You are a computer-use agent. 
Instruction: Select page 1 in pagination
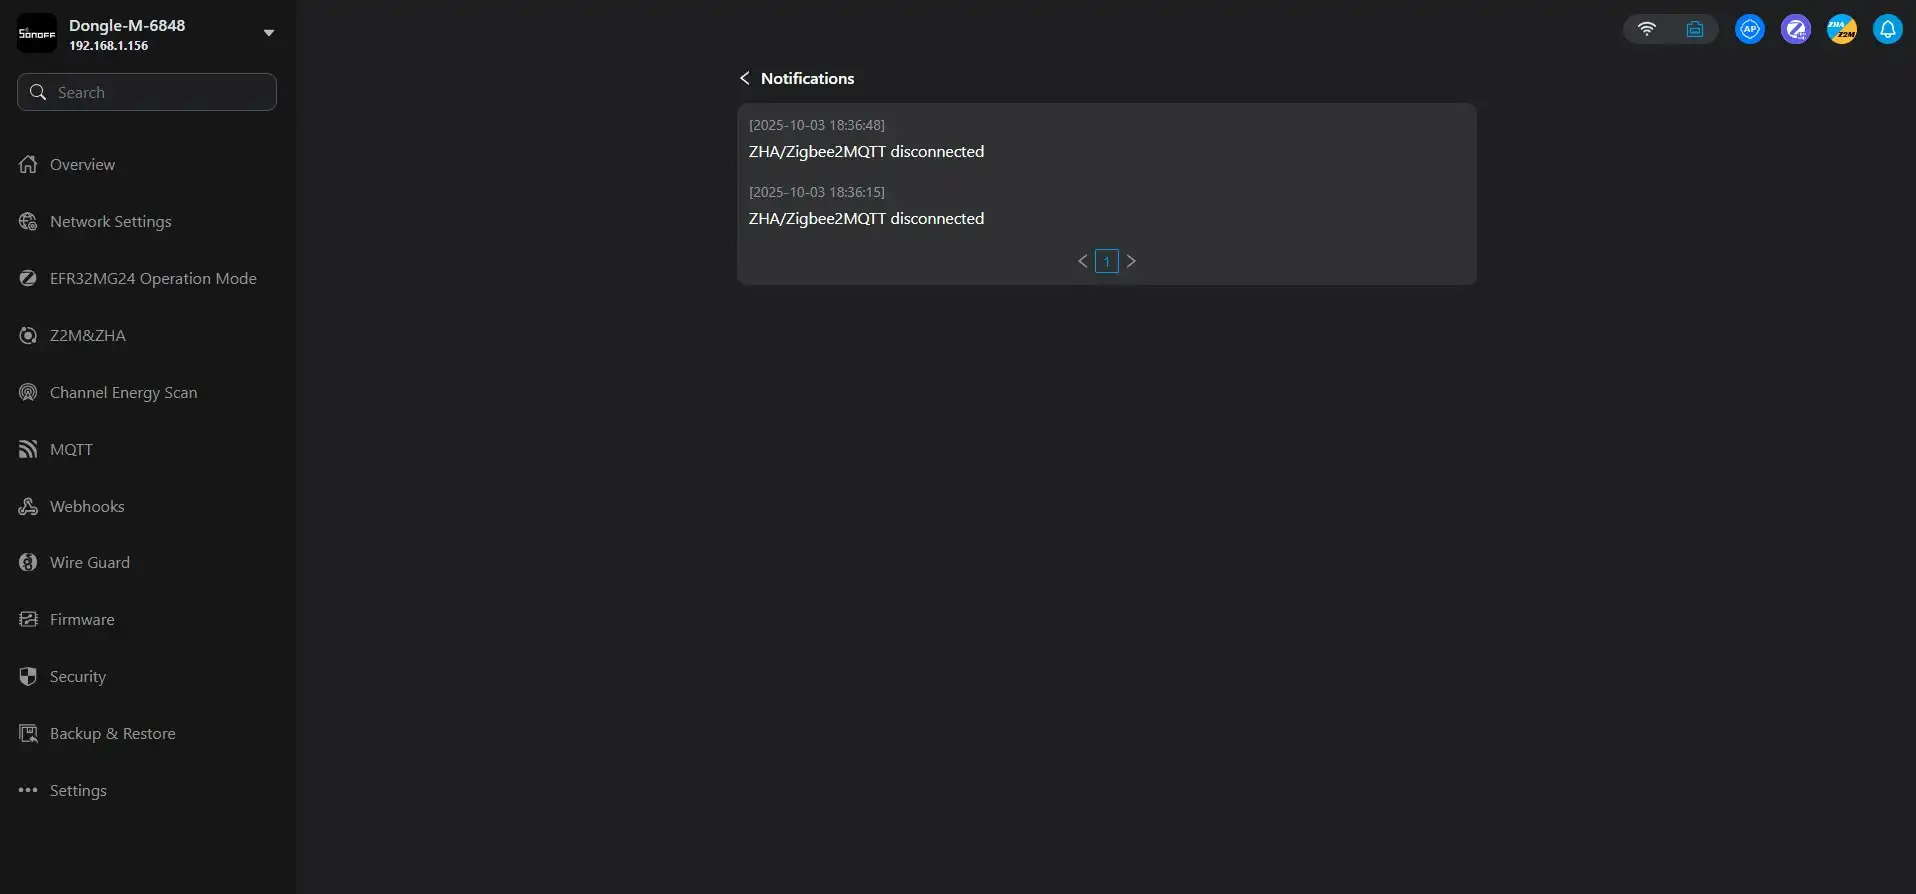coord(1106,261)
